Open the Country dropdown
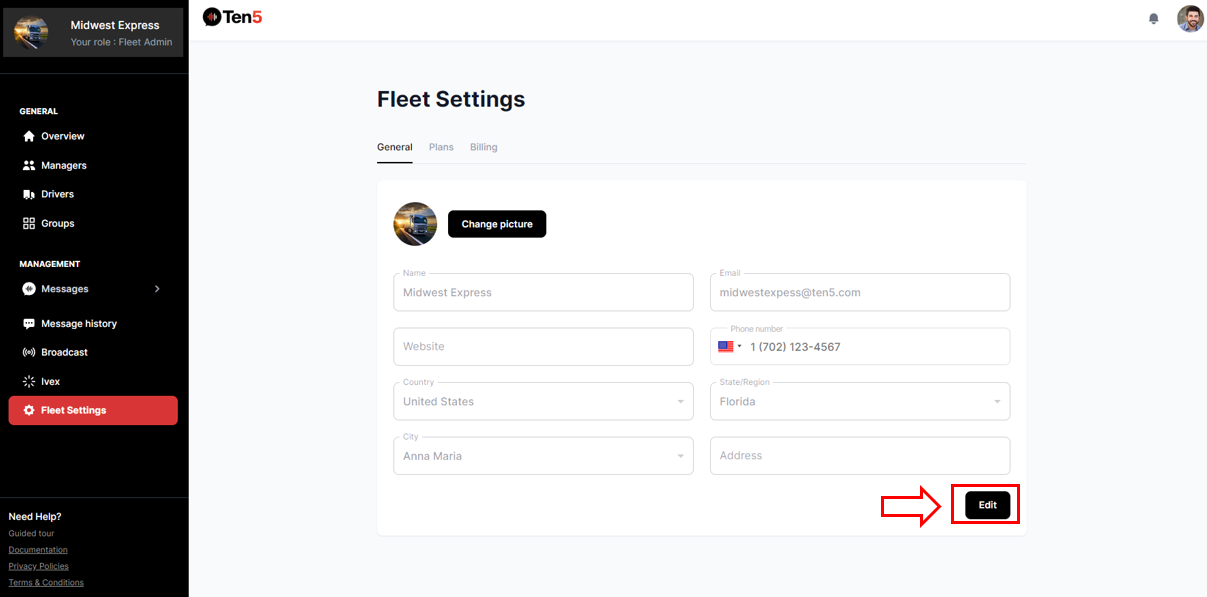1207x597 pixels. (680, 402)
